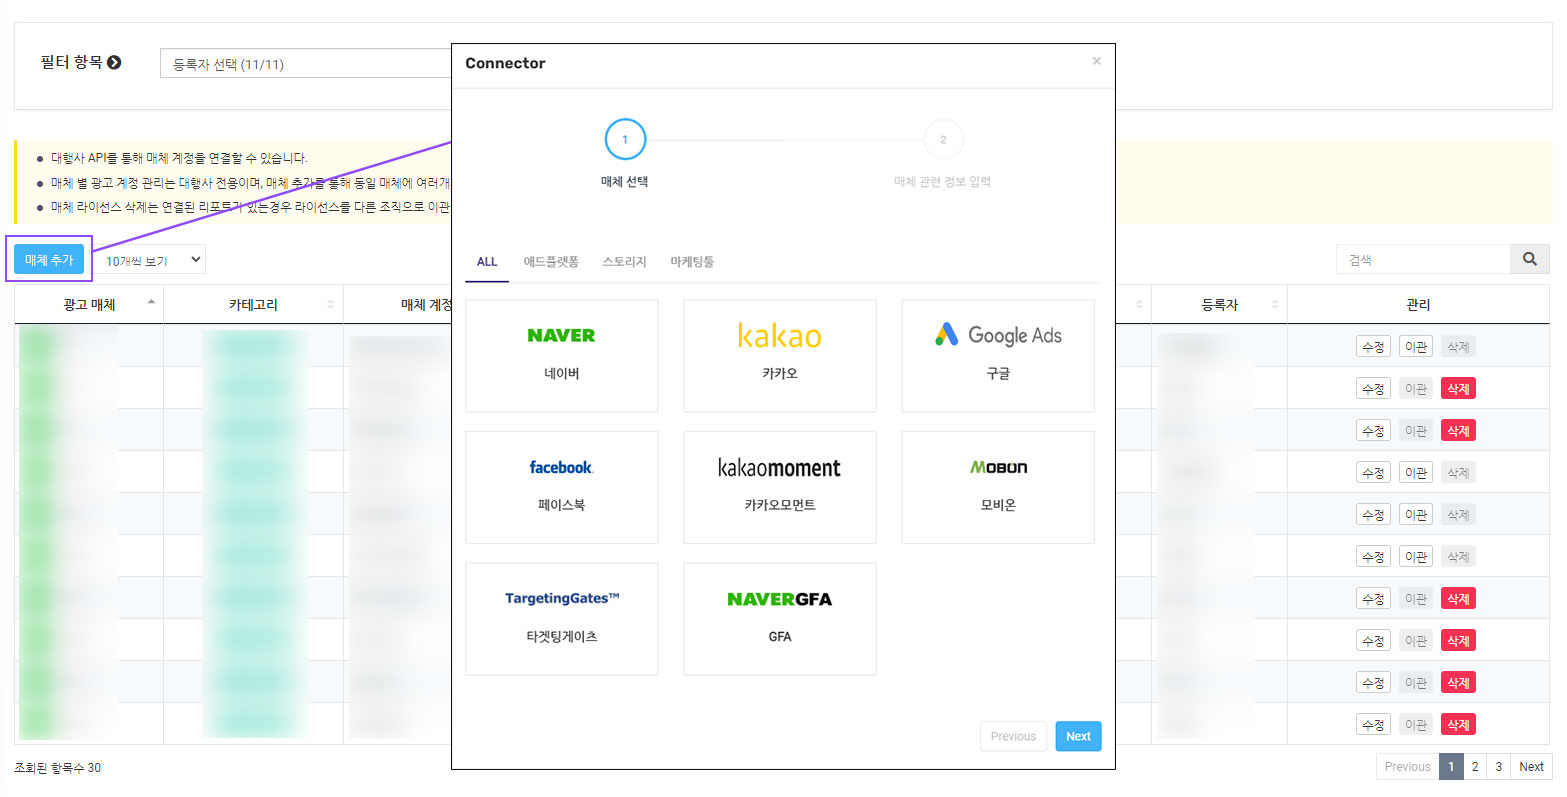Viewport: 1567px width, 797px height.
Task: Select the NAVER media card
Action: (562, 355)
